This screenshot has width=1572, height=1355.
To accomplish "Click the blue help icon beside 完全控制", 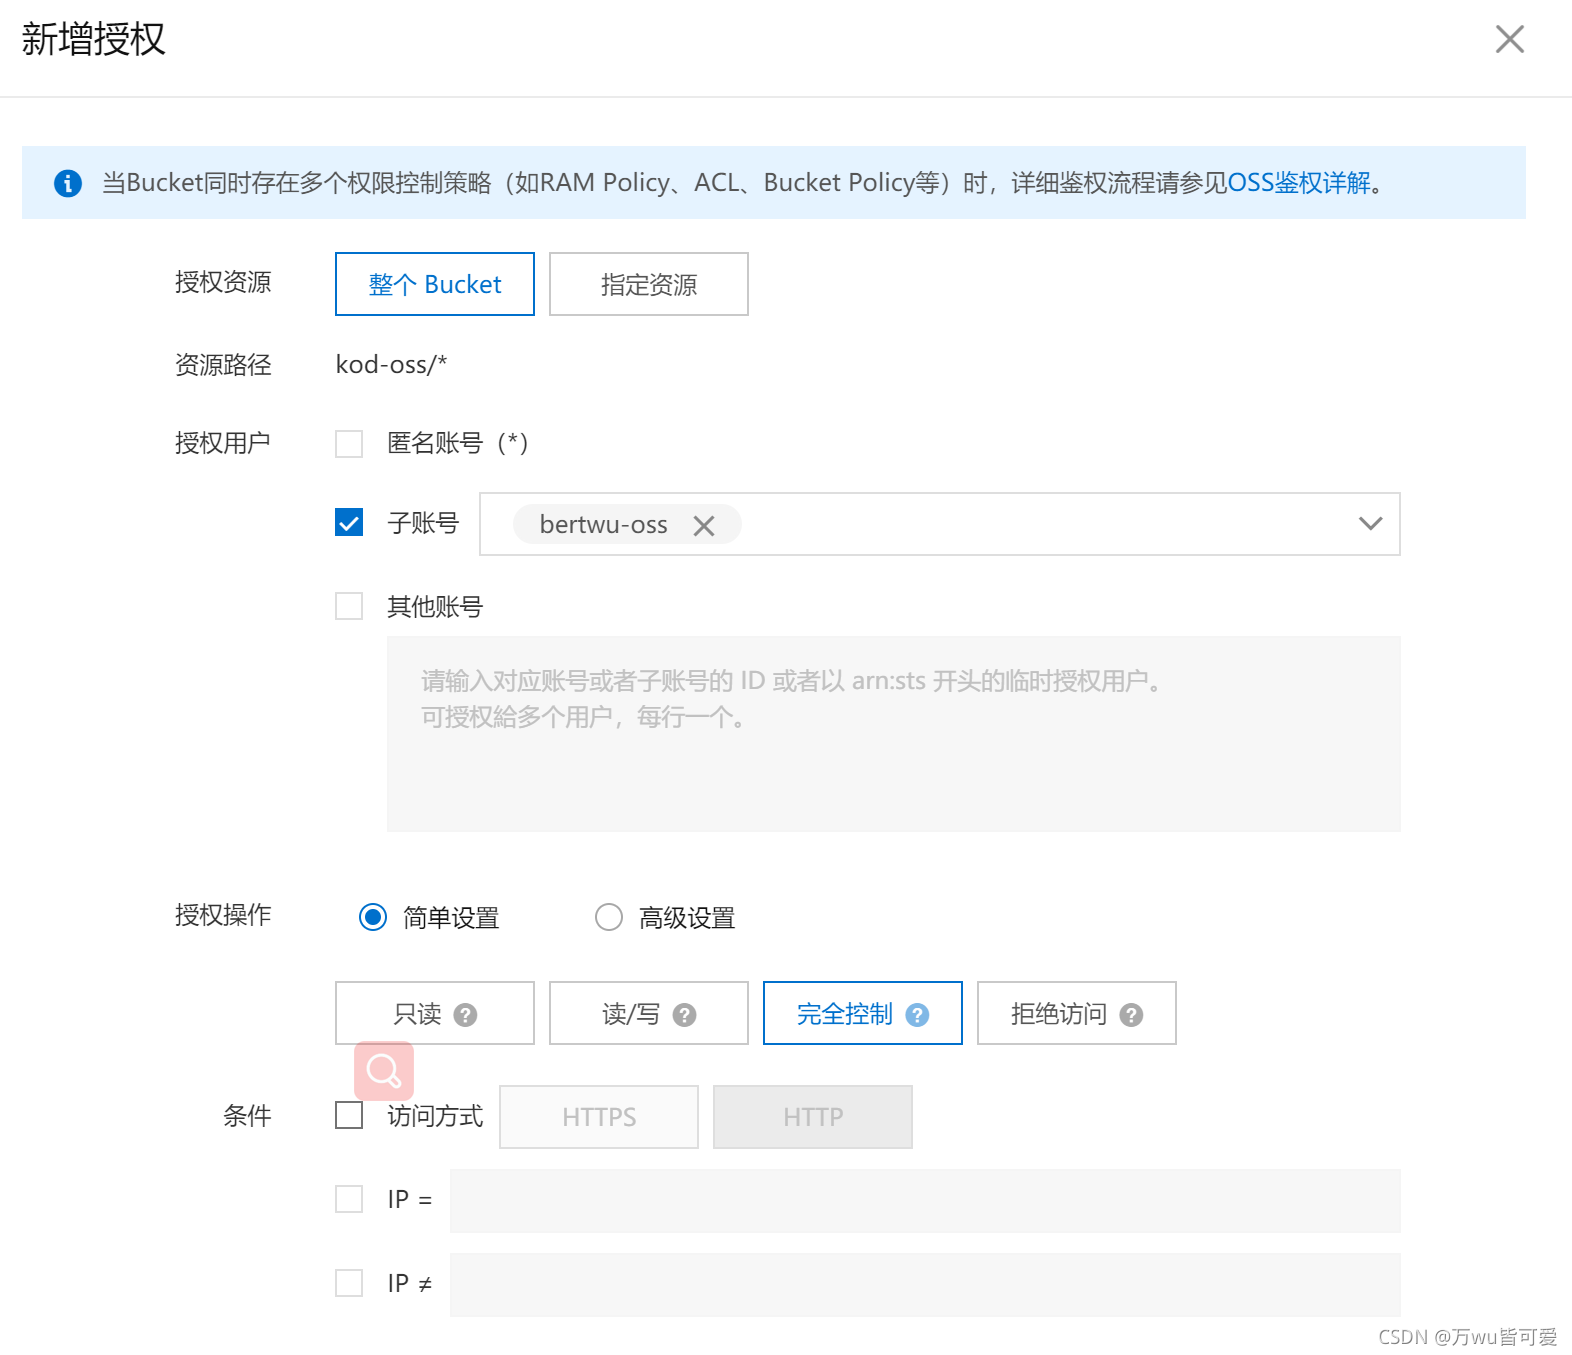I will (917, 1015).
